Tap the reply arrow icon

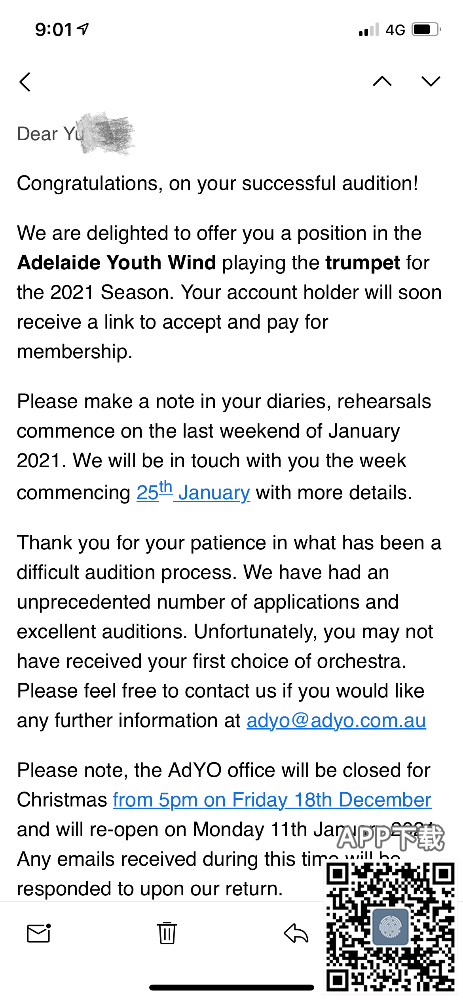click(x=296, y=934)
